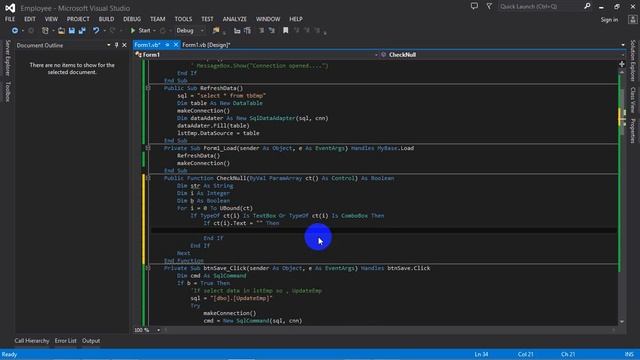Click the Open File folder icon
Image resolution: width=640 pixels, height=360 pixels.
click(61, 31)
